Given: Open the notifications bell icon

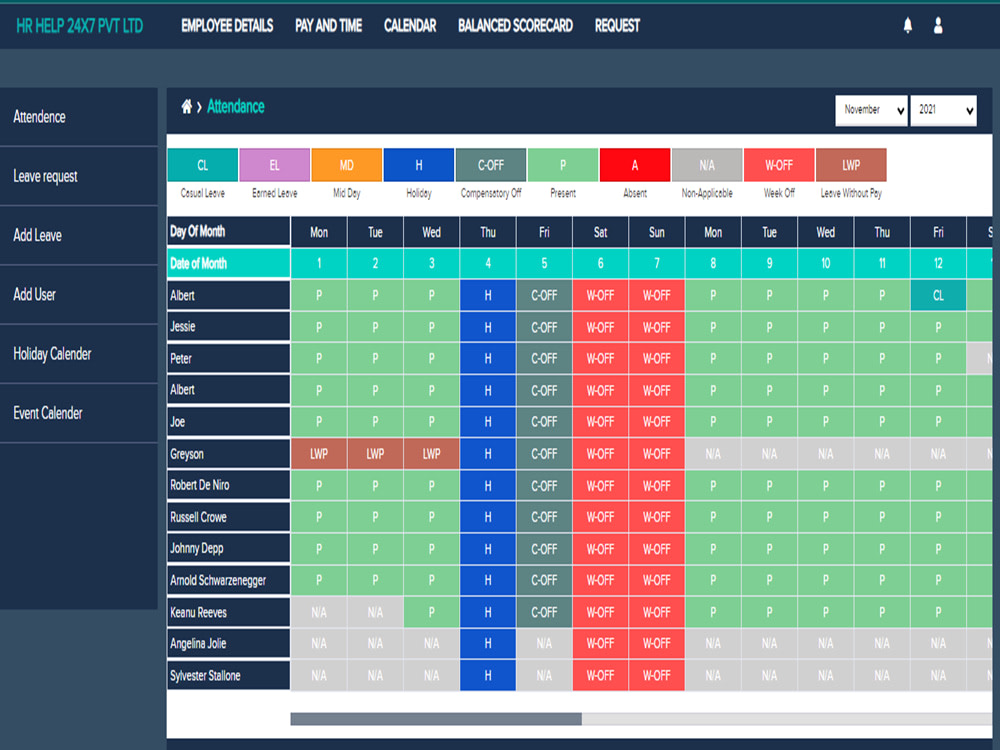Looking at the screenshot, I should point(908,26).
